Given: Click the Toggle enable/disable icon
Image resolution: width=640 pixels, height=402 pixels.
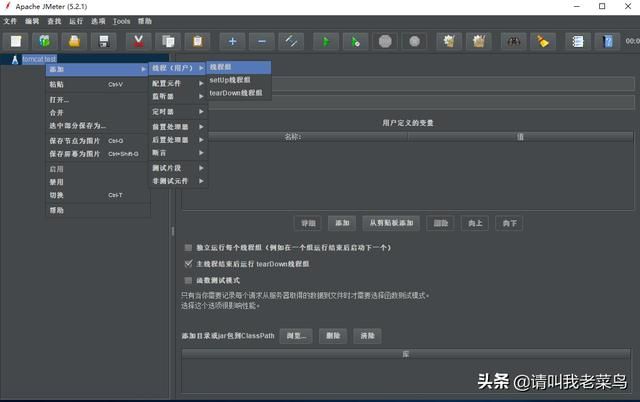Looking at the screenshot, I should tap(291, 41).
